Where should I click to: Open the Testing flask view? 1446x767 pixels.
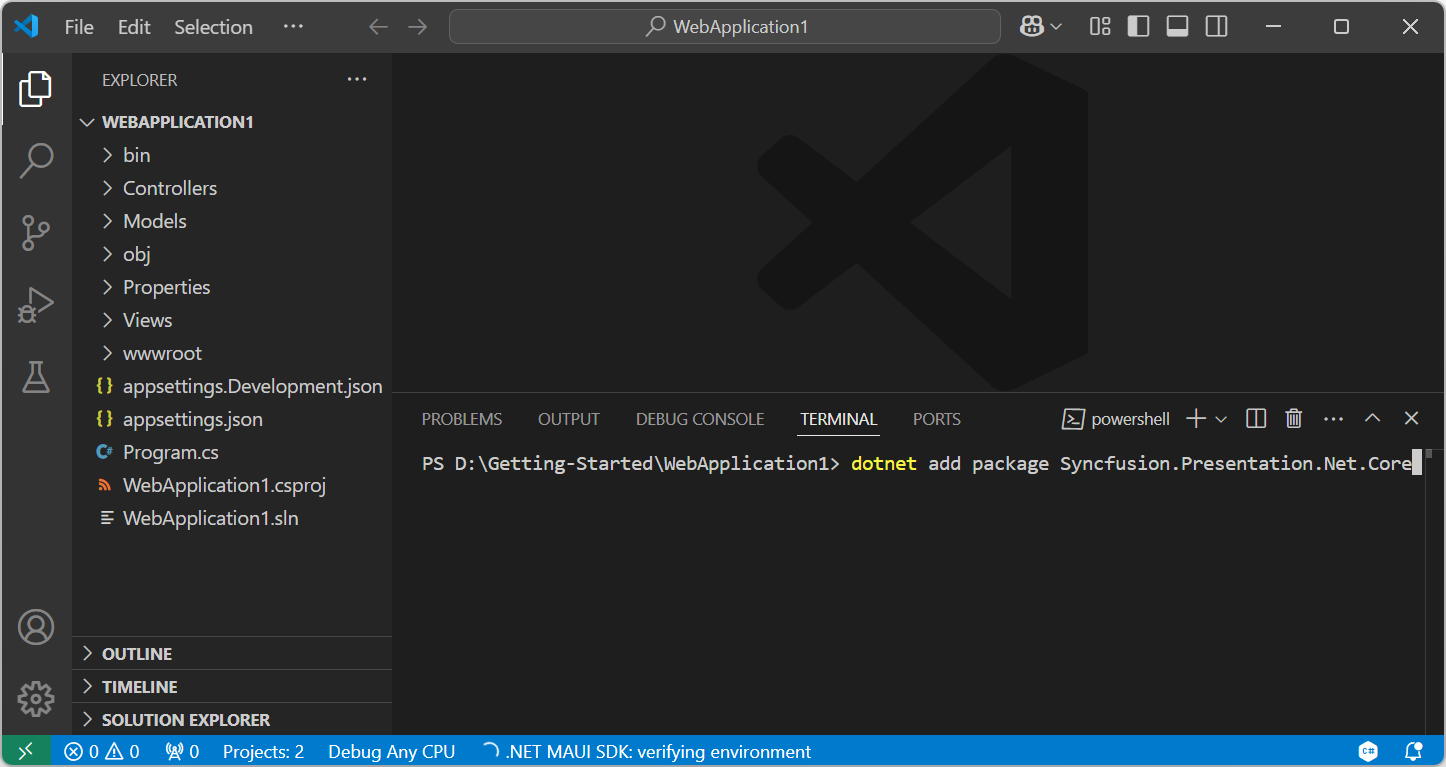point(36,377)
